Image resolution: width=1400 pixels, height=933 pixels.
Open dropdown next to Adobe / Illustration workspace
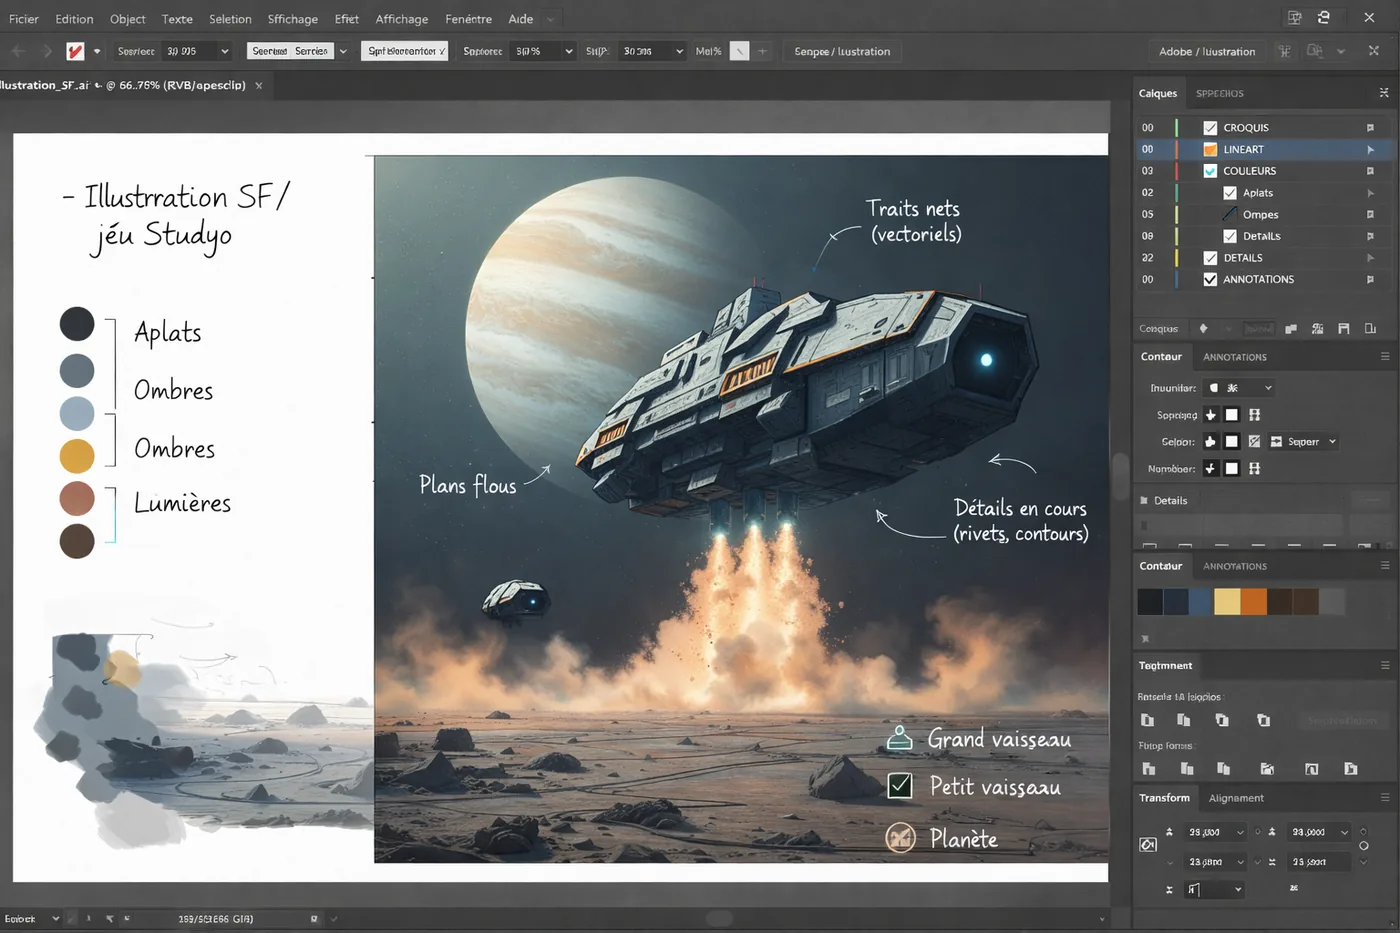coord(1341,51)
